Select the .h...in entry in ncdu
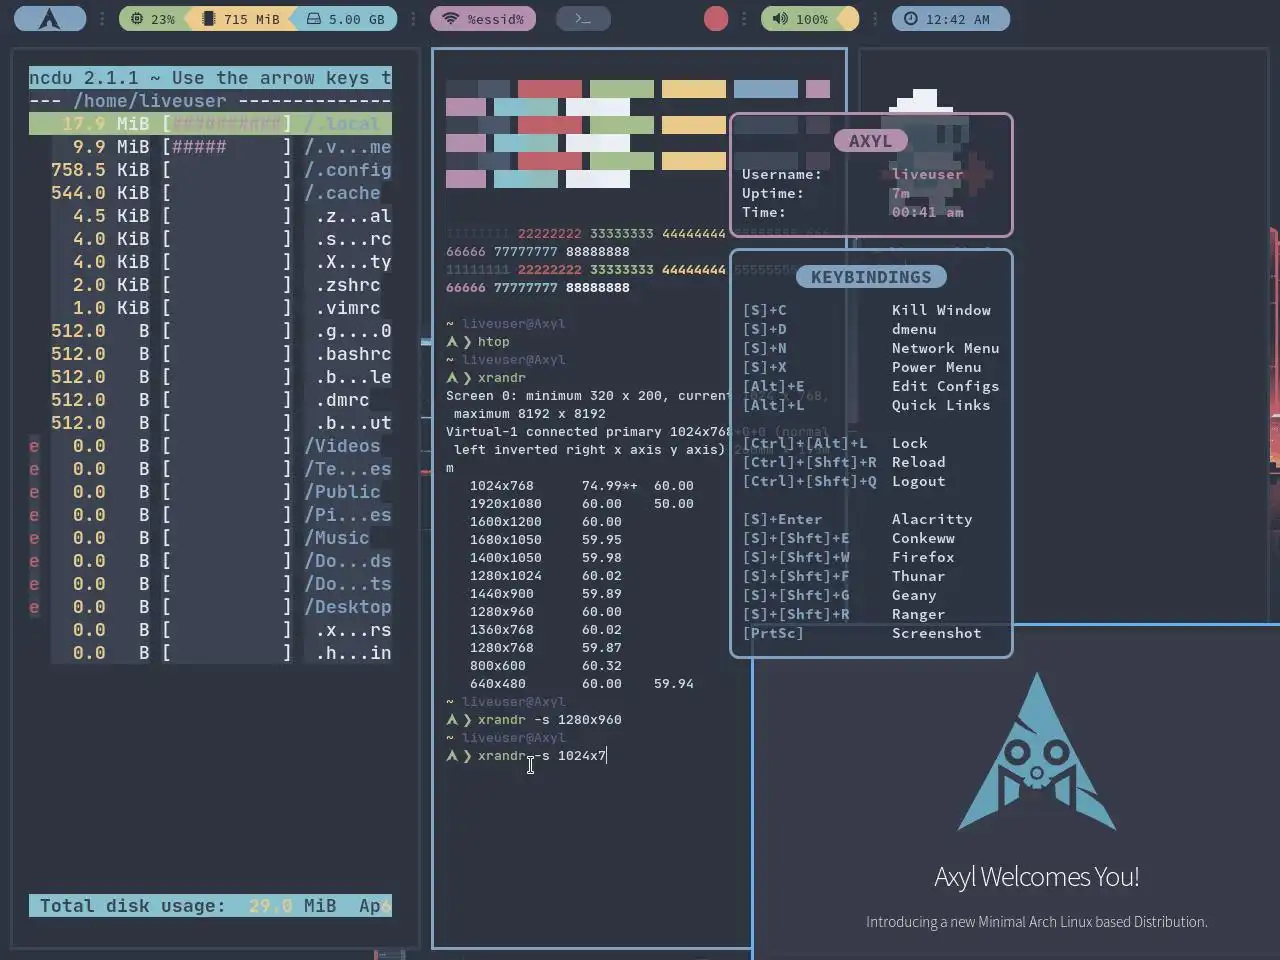Screen dimensions: 1280x960 (x=210, y=653)
